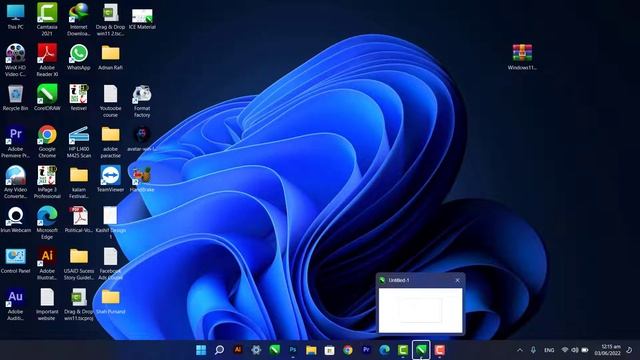
Task: Switch to Photoshop on the taskbar
Action: click(x=293, y=350)
